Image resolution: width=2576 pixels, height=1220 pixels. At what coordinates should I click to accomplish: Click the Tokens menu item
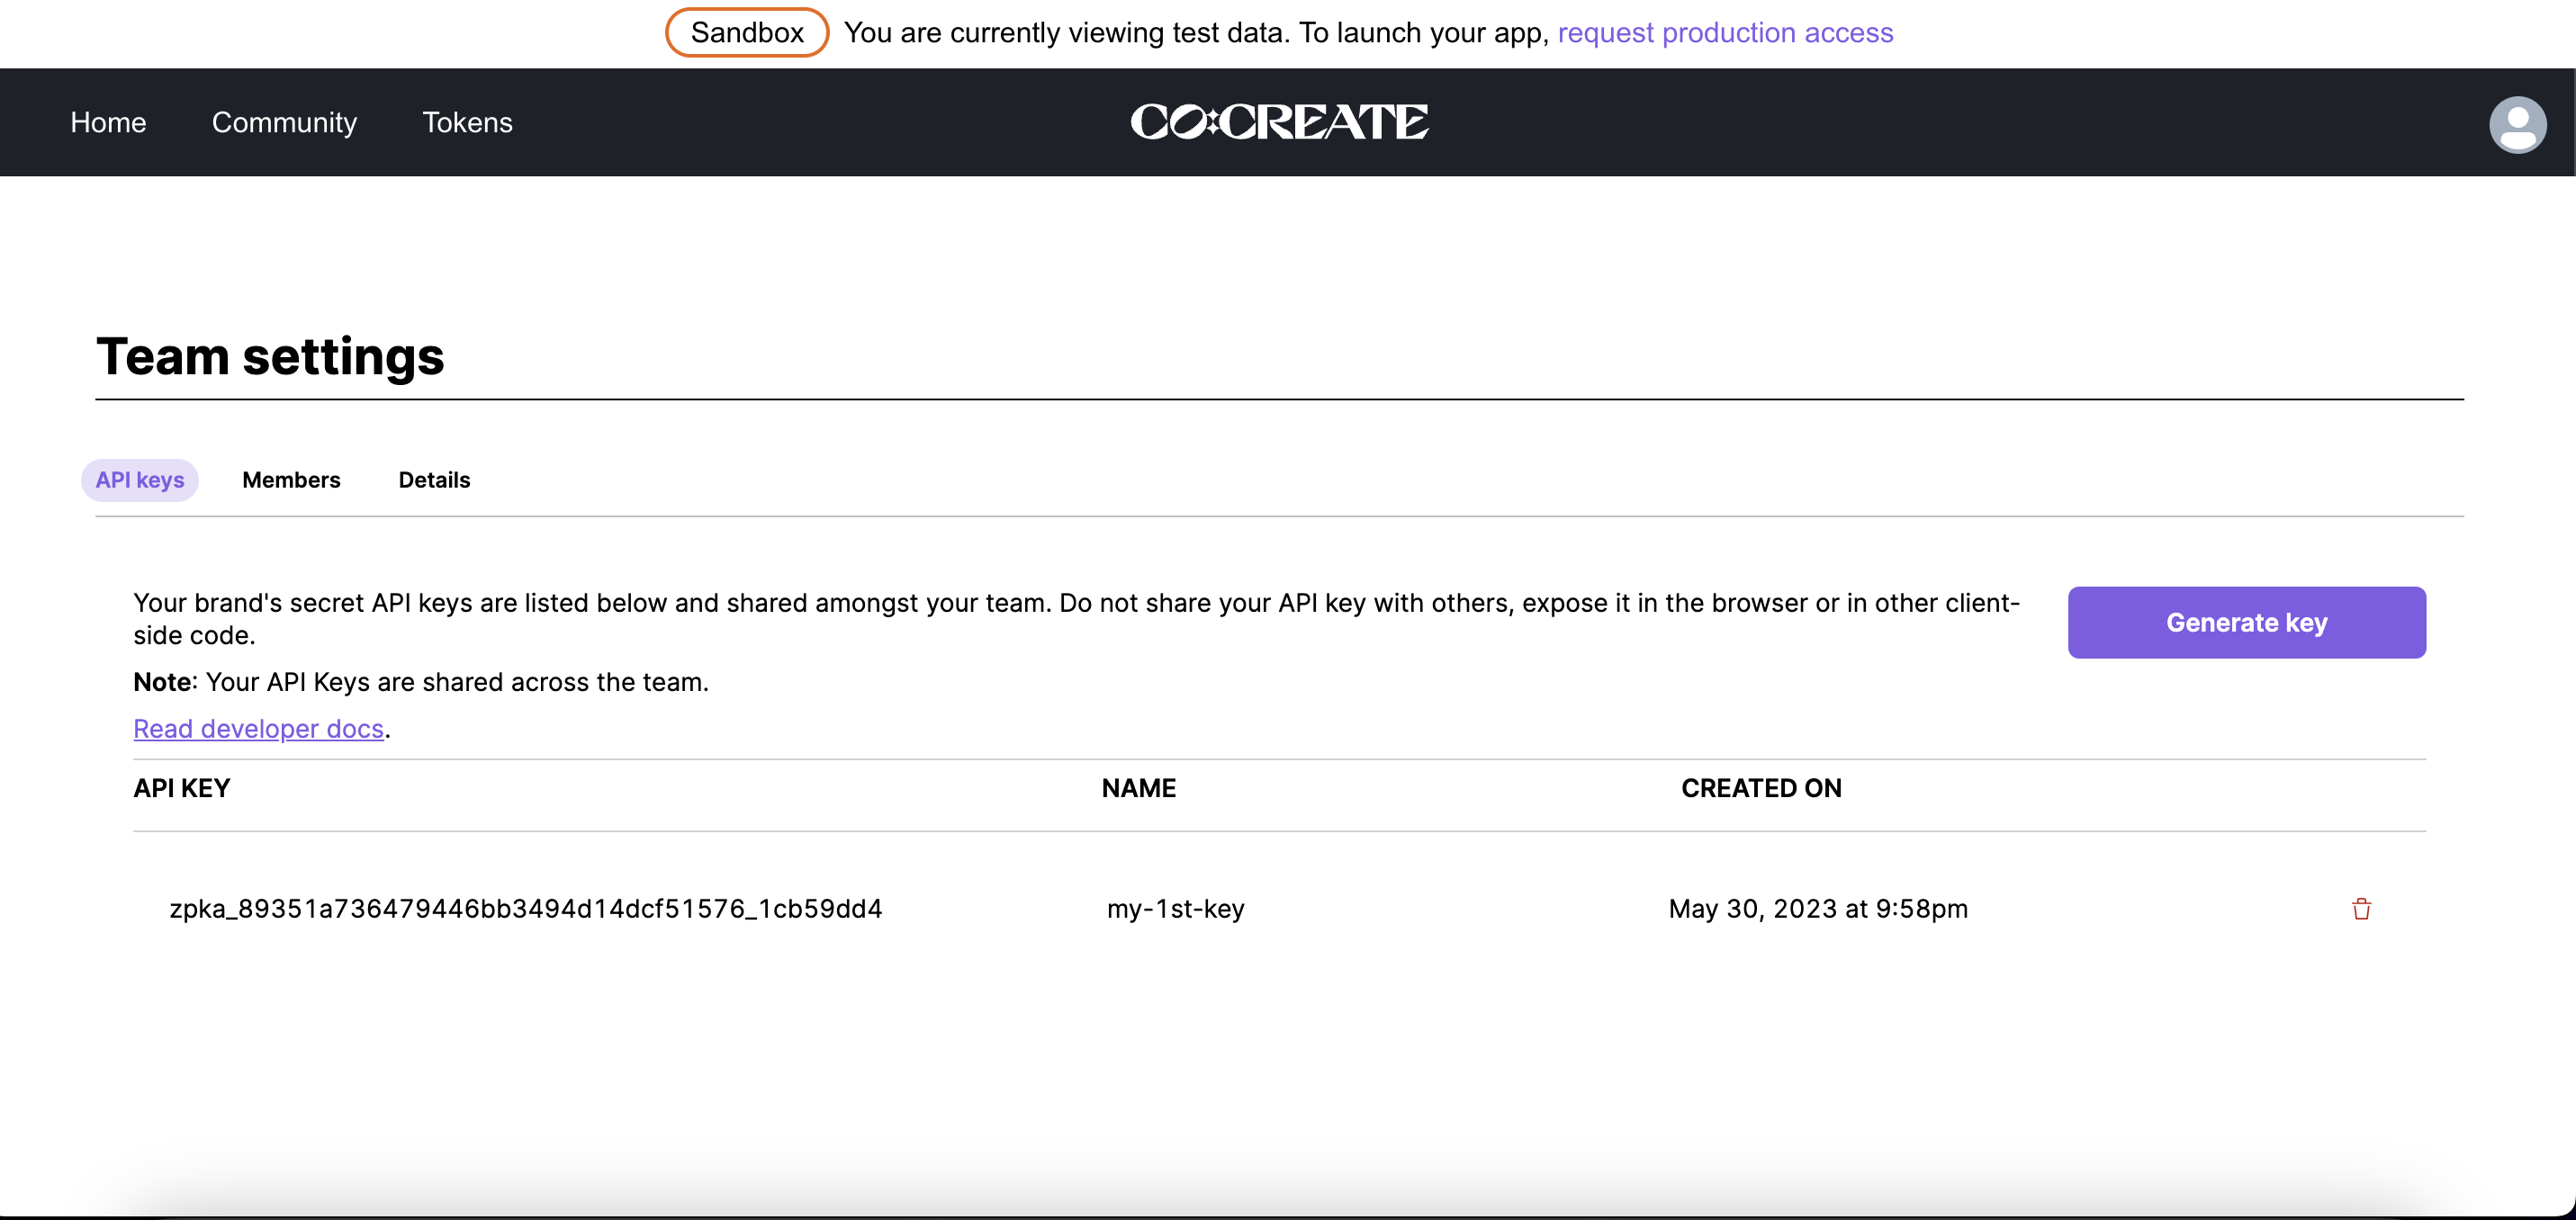coord(466,120)
